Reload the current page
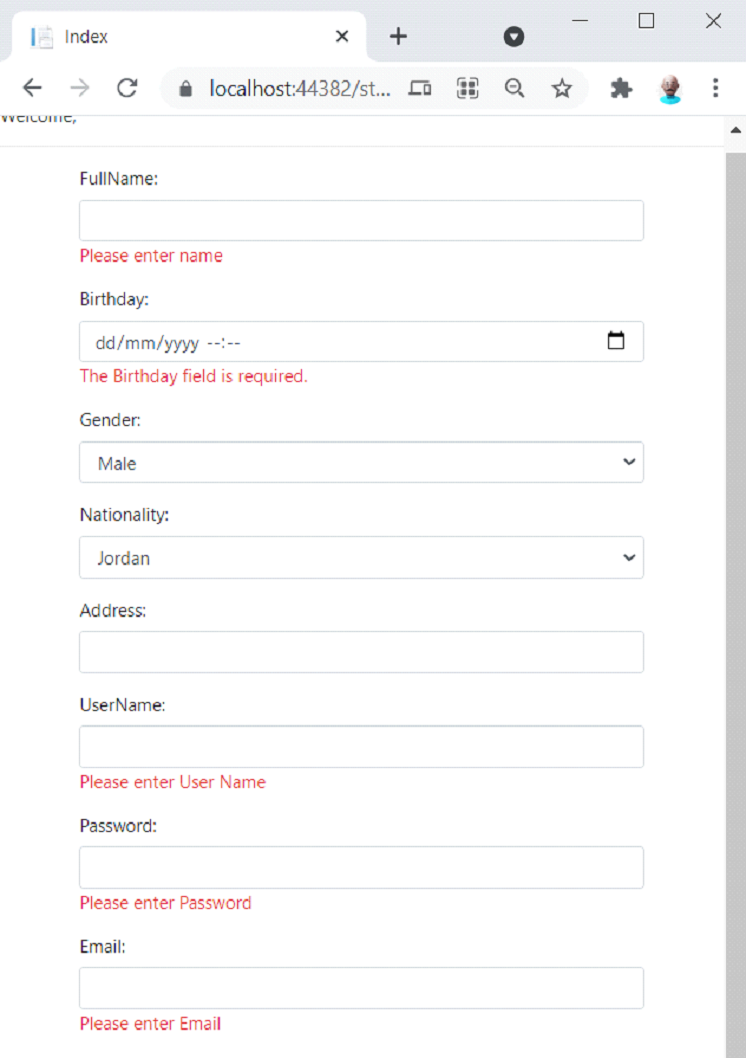This screenshot has height=1058, width=746. [127, 88]
